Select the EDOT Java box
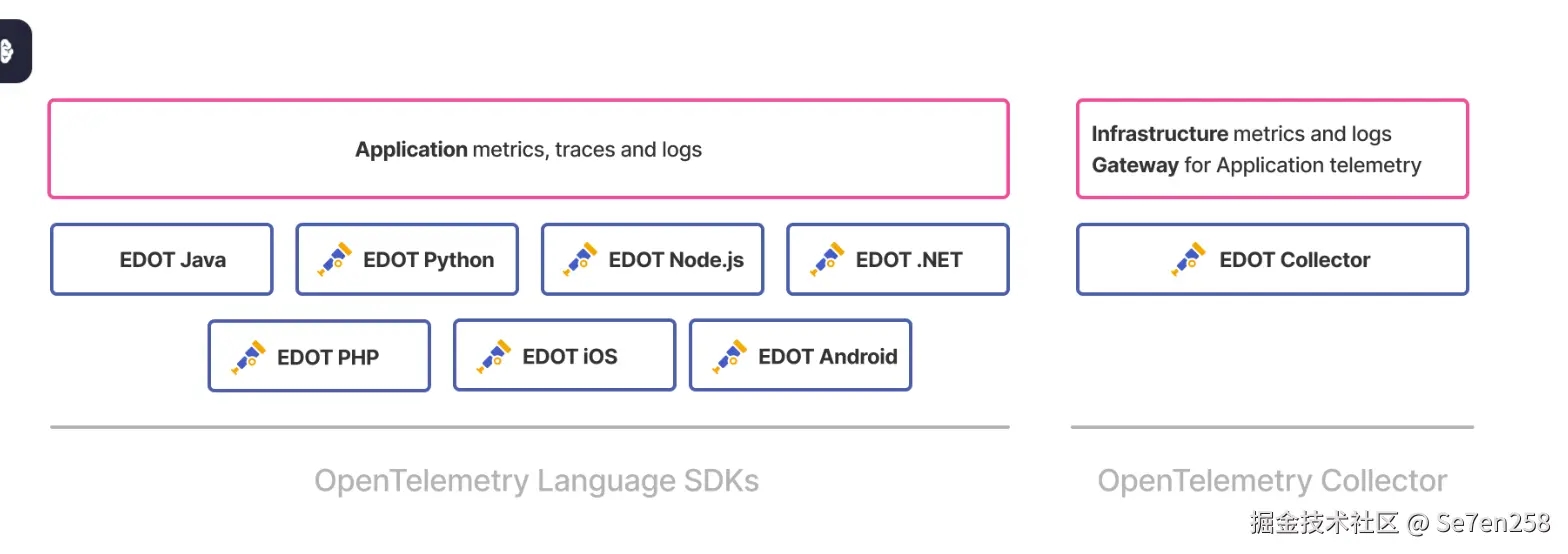Image resolution: width=1568 pixels, height=554 pixels. point(162,260)
